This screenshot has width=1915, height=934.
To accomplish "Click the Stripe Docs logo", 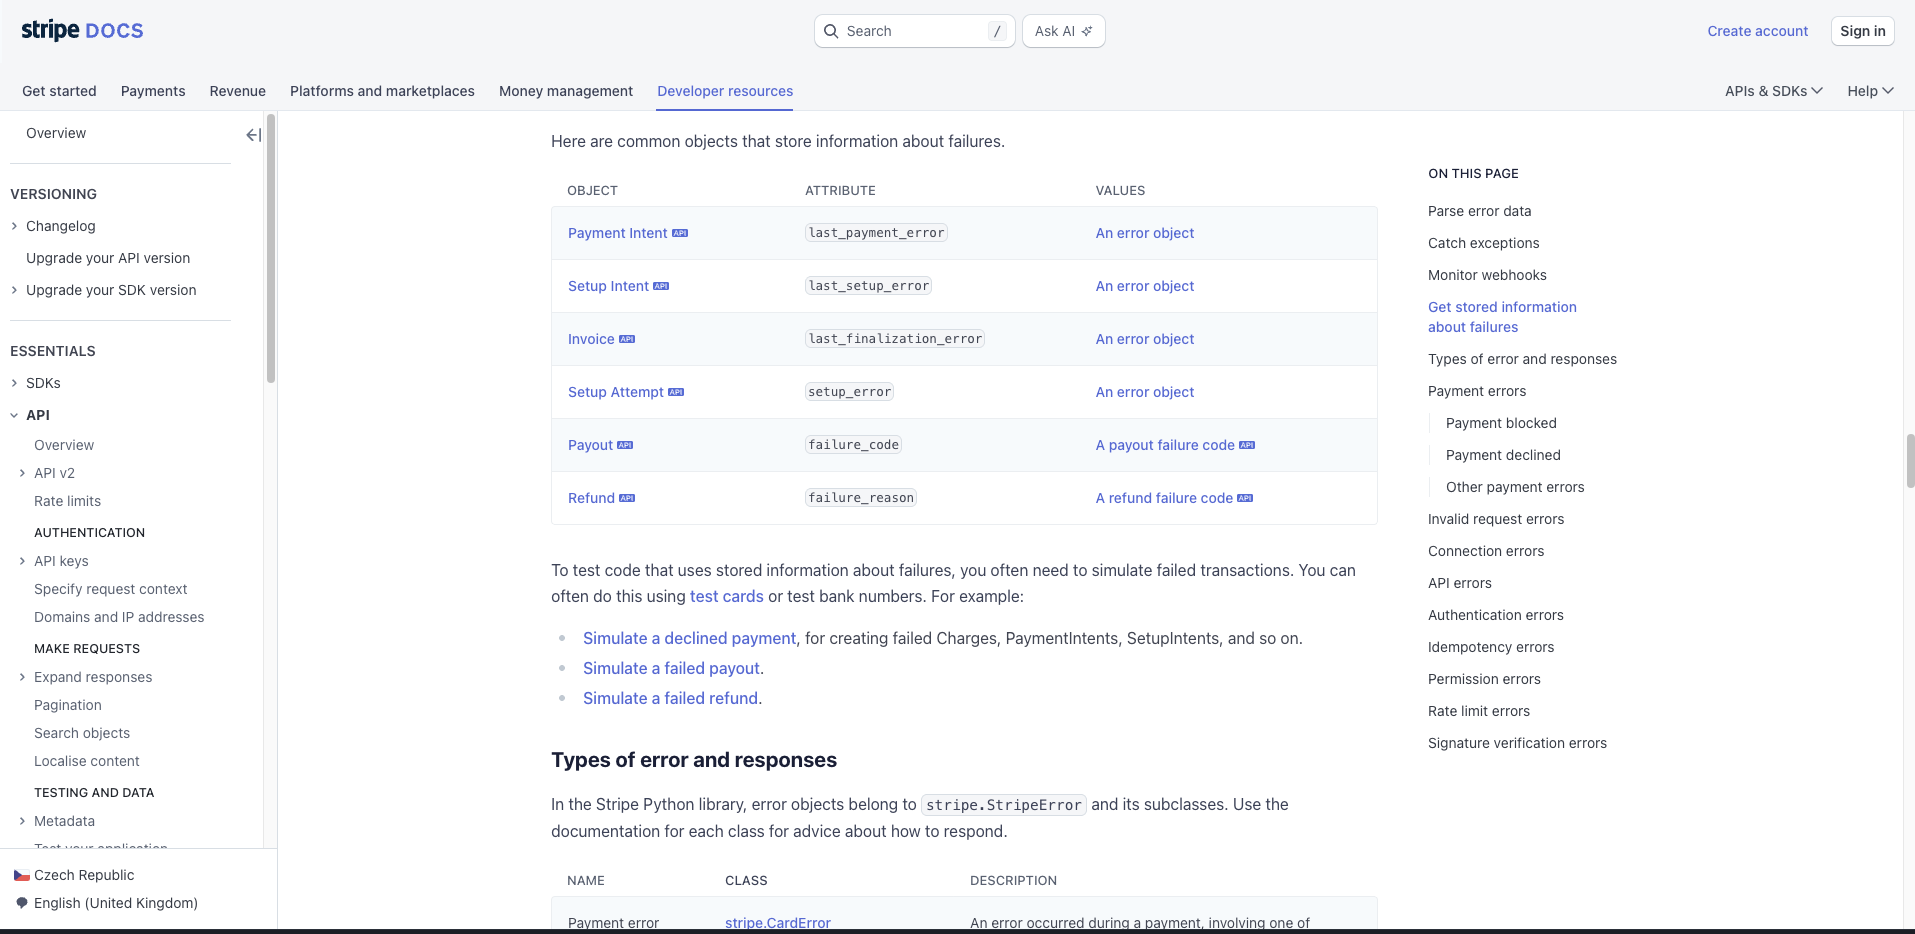I will pyautogui.click(x=82, y=30).
